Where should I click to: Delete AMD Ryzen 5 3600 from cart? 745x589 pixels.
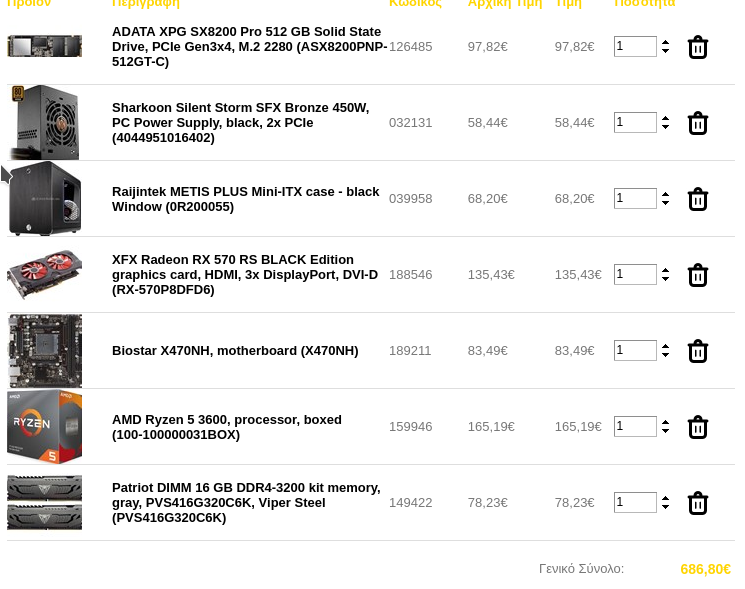click(x=697, y=427)
